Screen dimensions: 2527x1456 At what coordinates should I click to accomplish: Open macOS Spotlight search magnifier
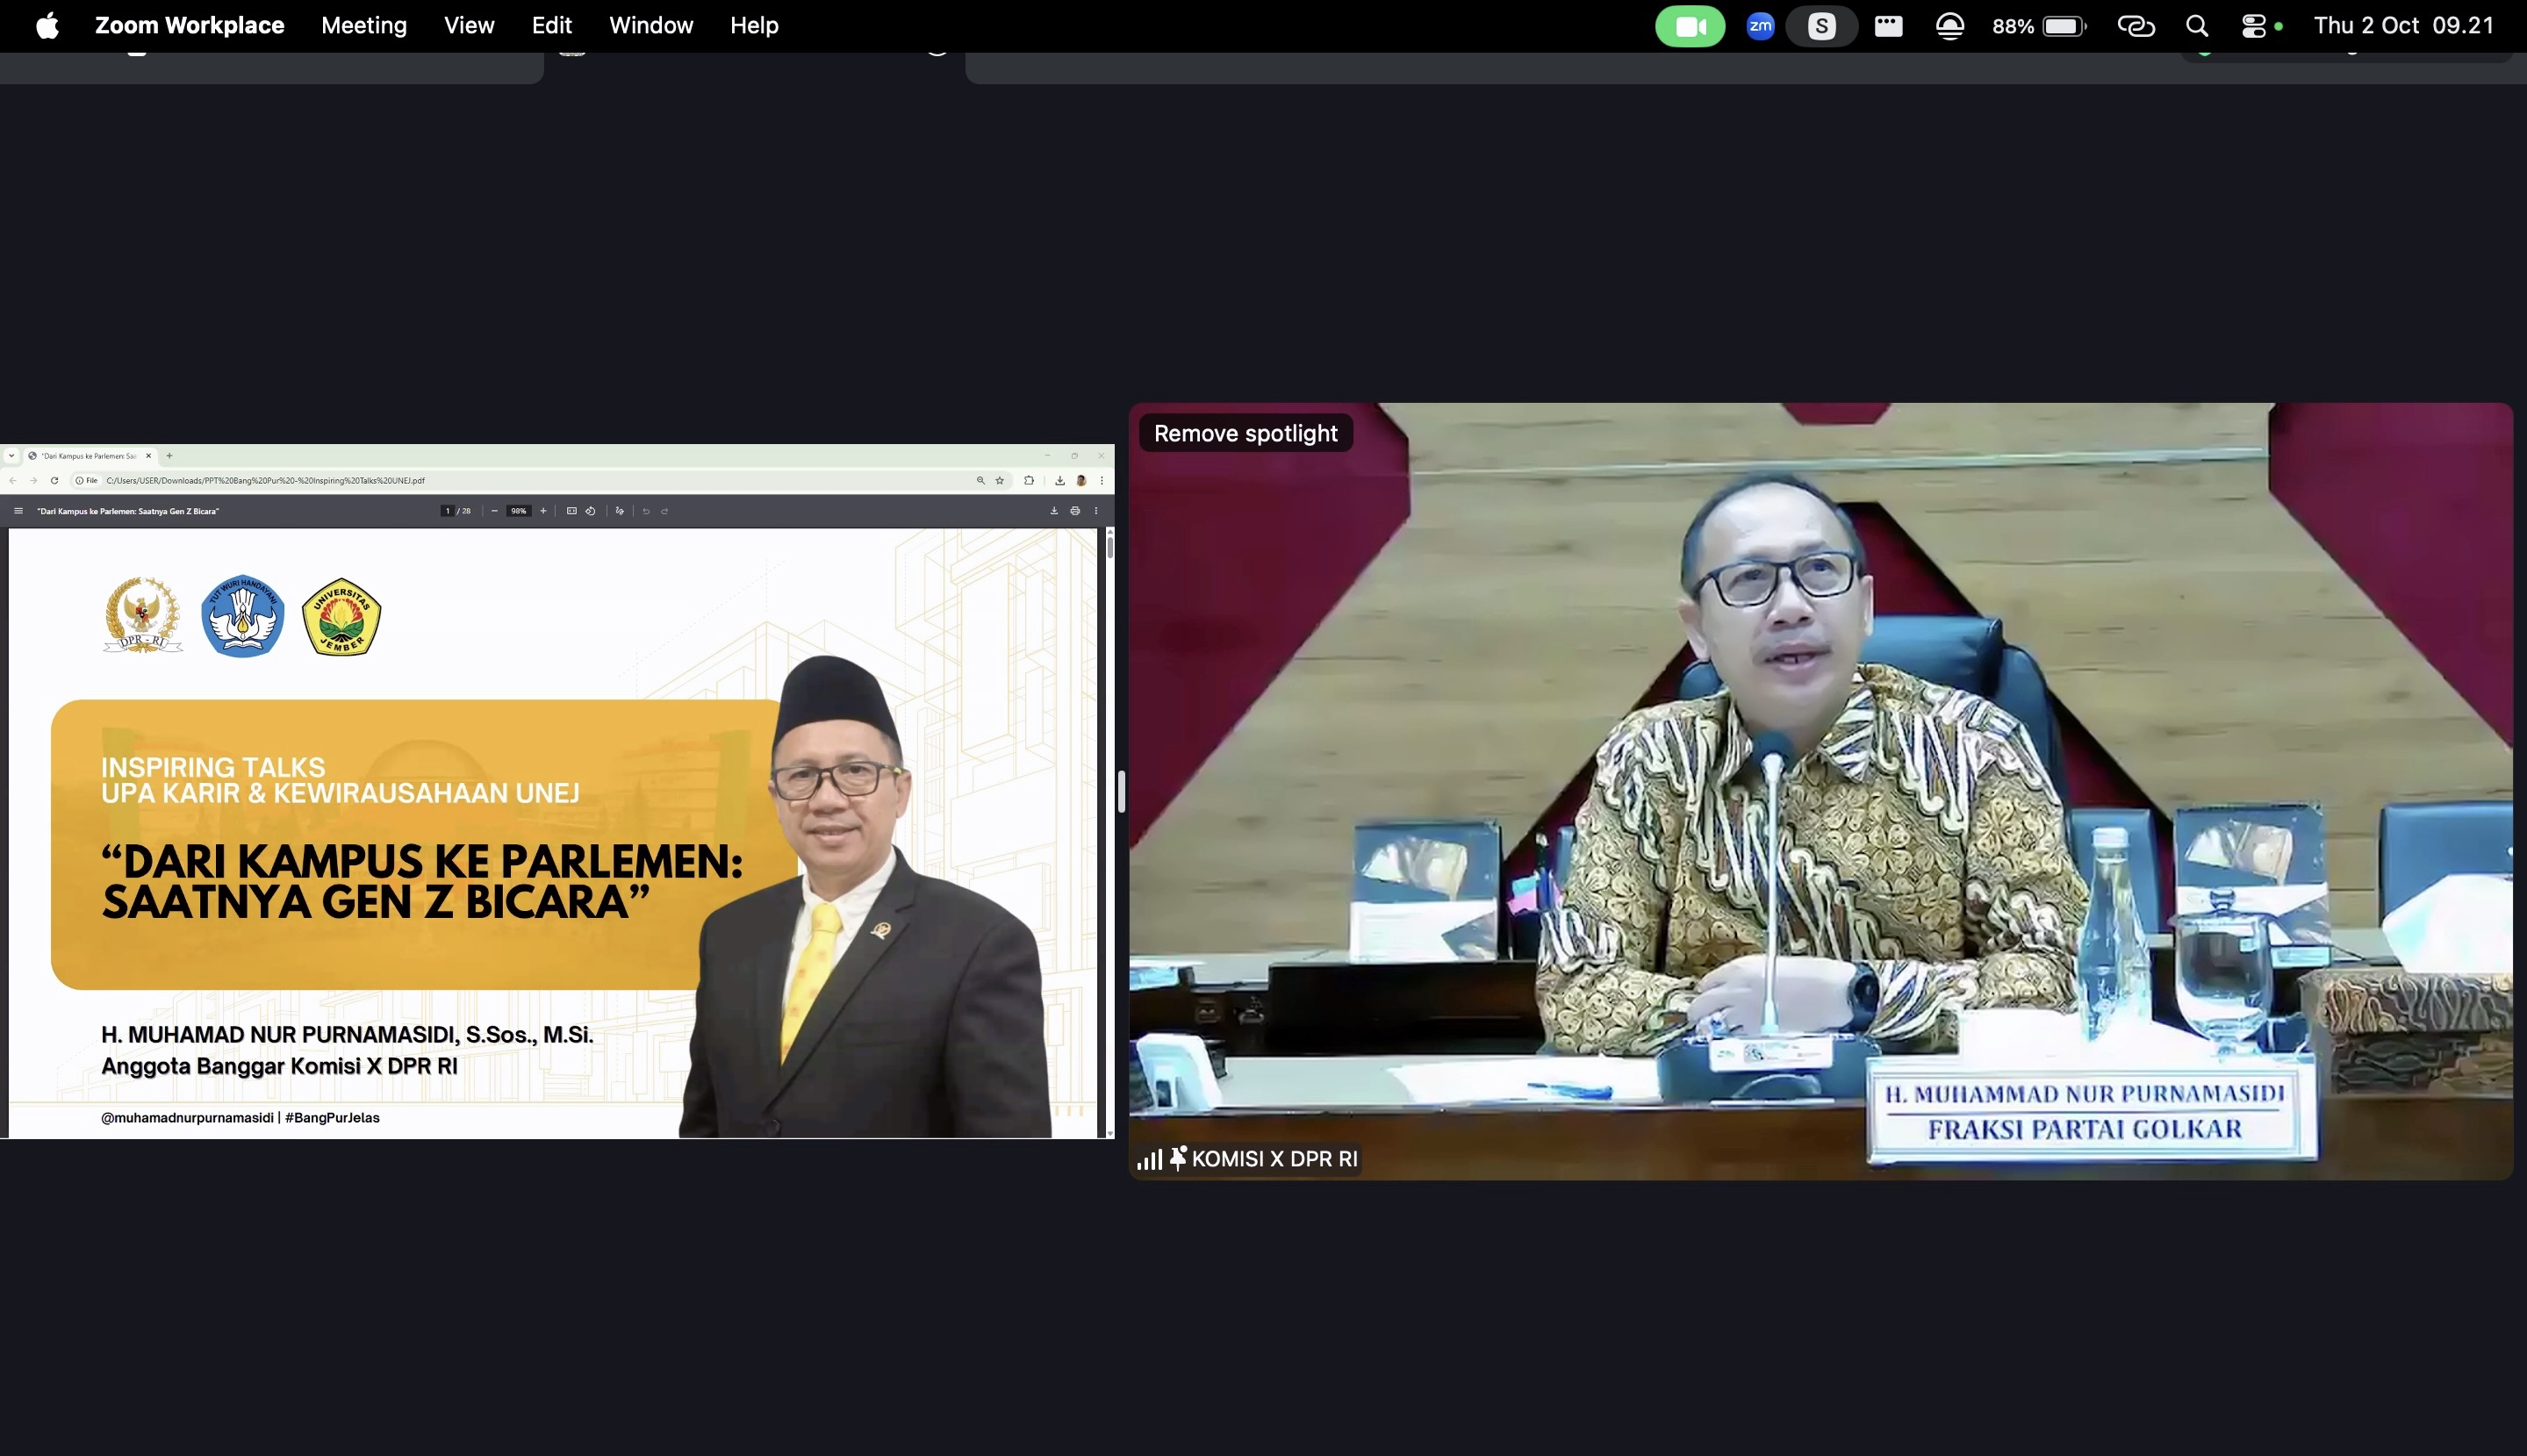point(2196,26)
